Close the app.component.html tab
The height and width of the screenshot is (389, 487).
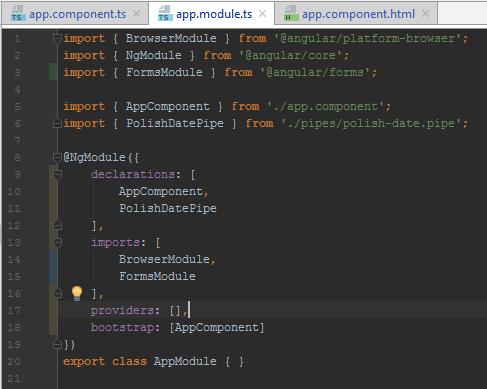click(425, 14)
